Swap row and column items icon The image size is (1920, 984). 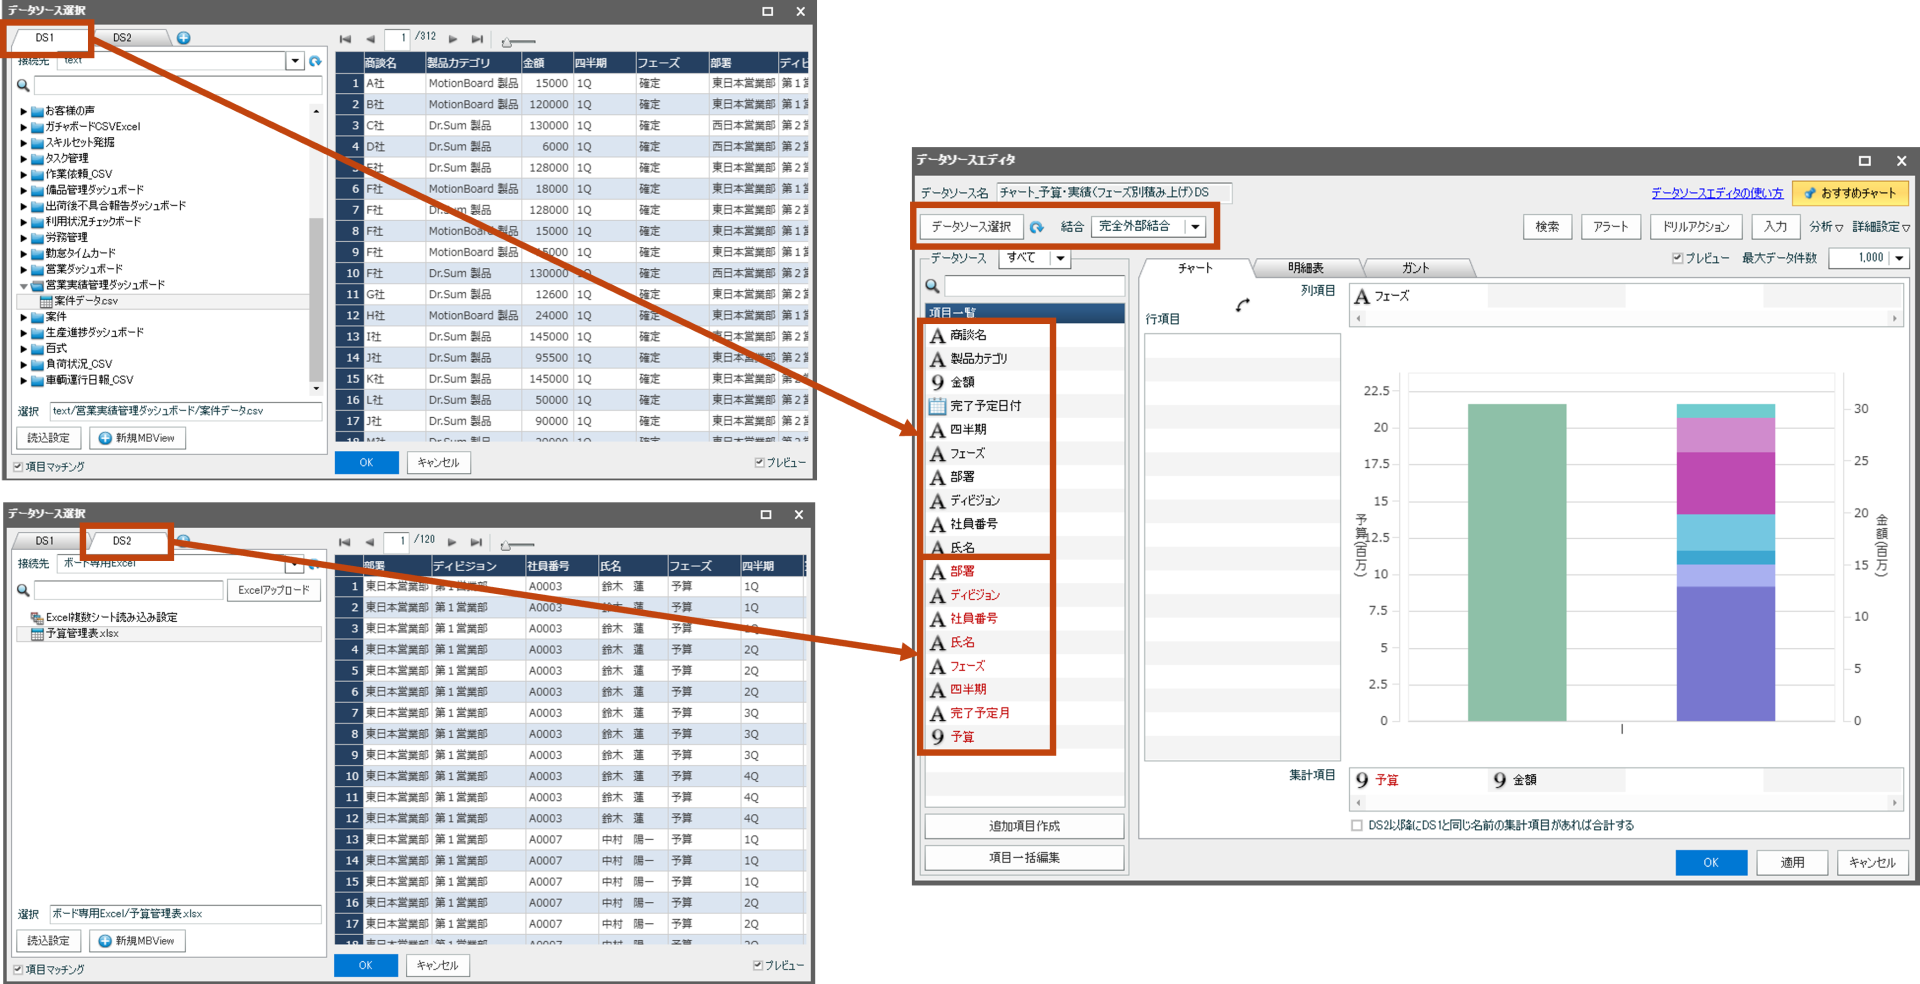(1242, 305)
